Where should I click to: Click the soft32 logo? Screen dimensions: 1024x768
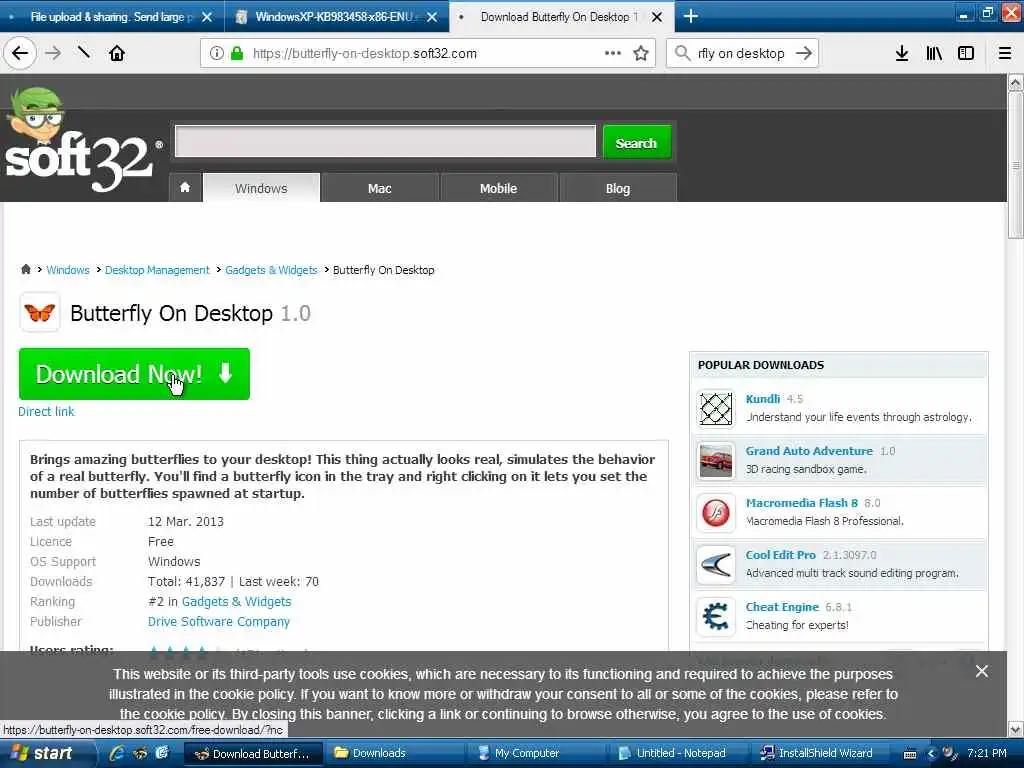pos(82,140)
